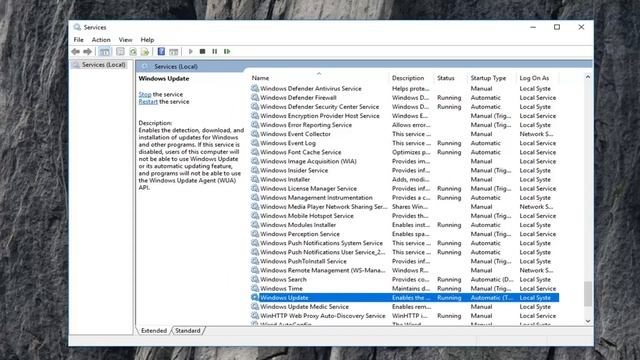Click gear icon beside Windows Defender Firewall
Image resolution: width=640 pixels, height=360 pixels.
pos(255,98)
